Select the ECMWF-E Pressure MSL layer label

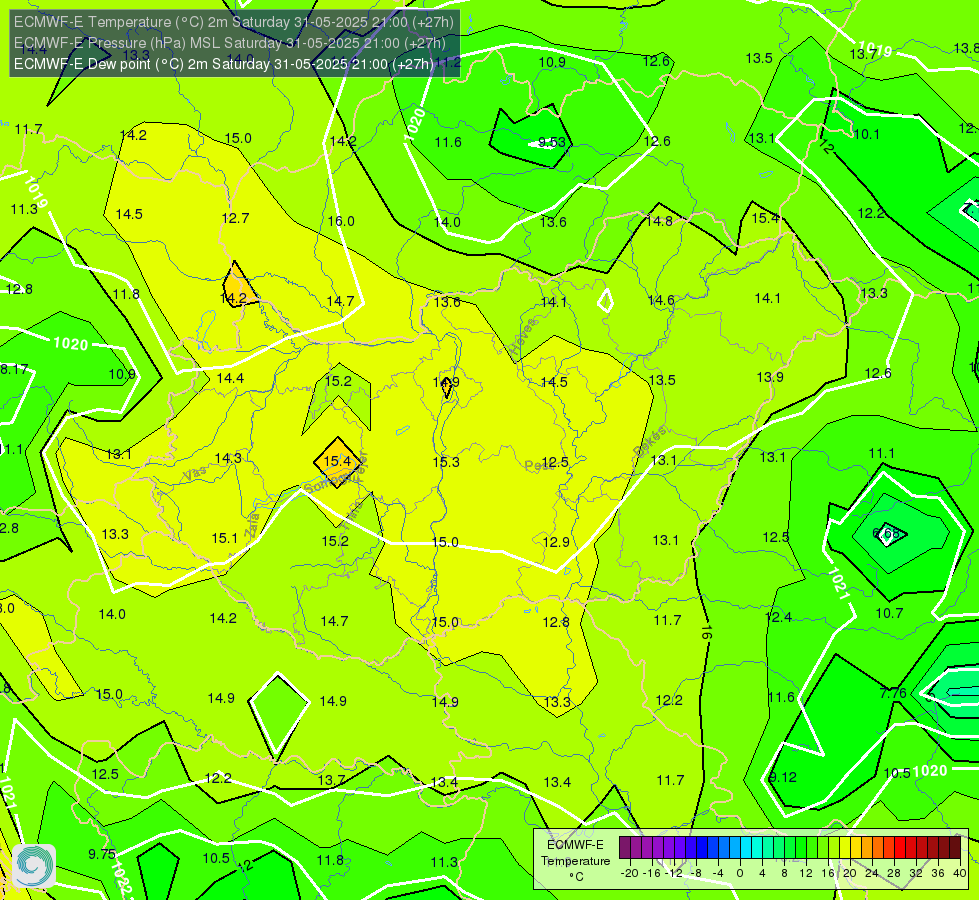tap(230, 43)
